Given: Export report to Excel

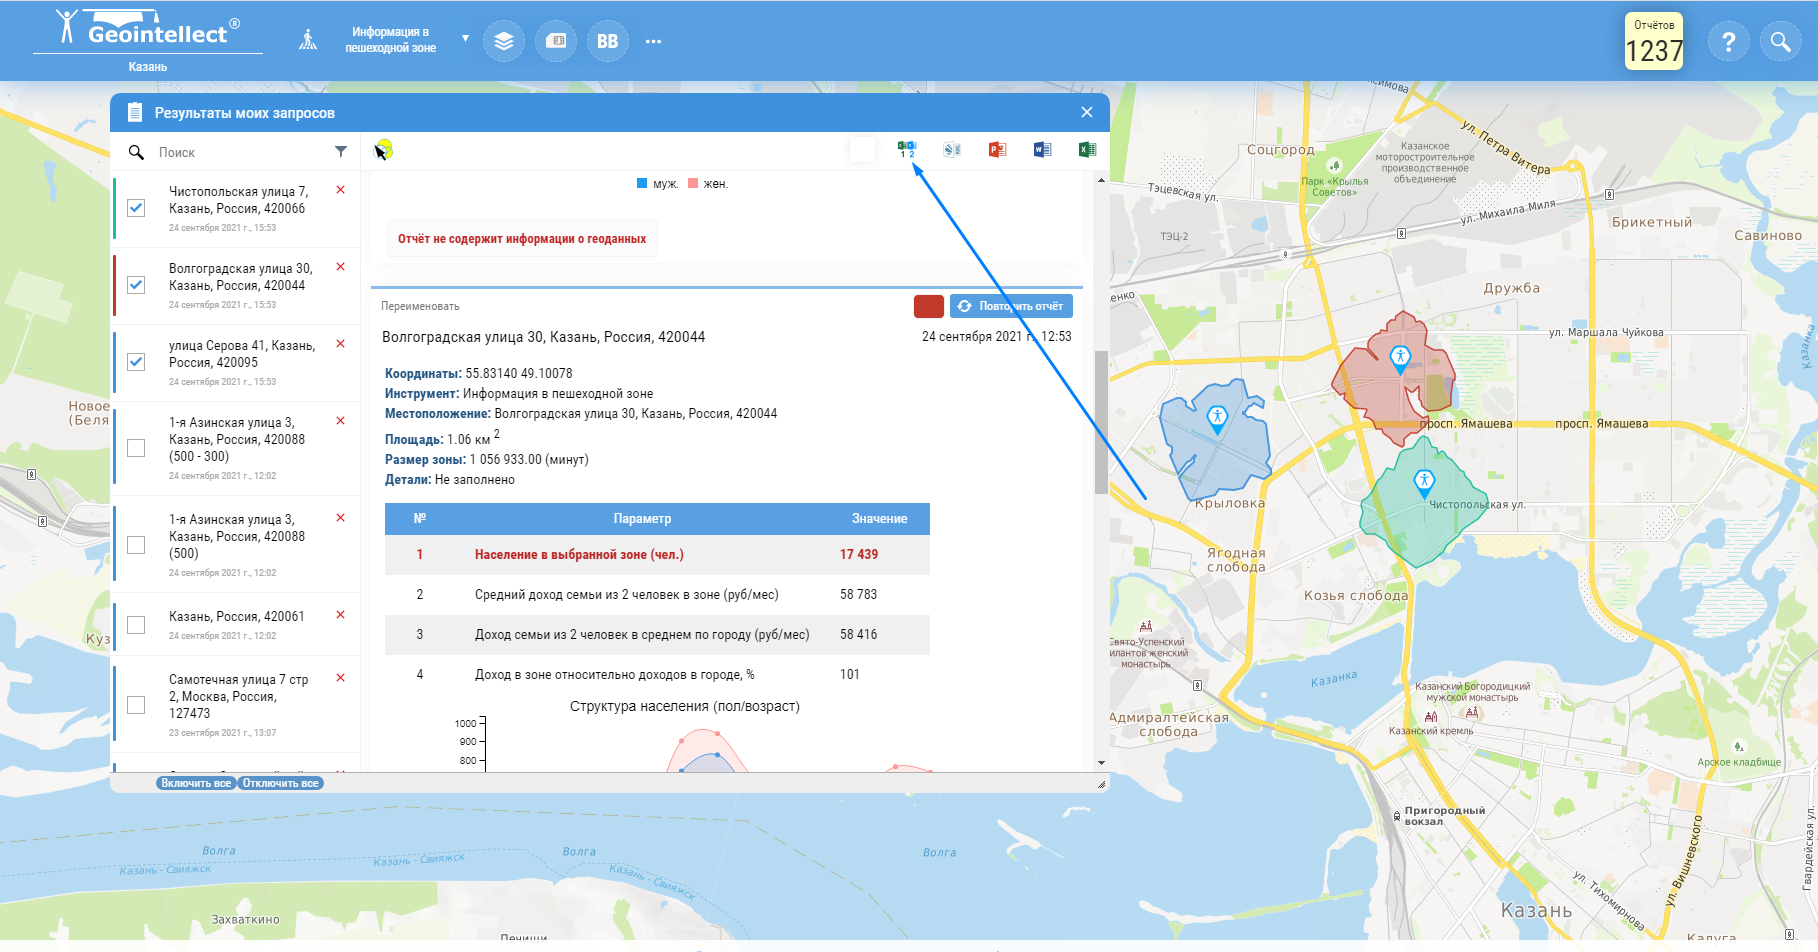Looking at the screenshot, I should (1087, 150).
